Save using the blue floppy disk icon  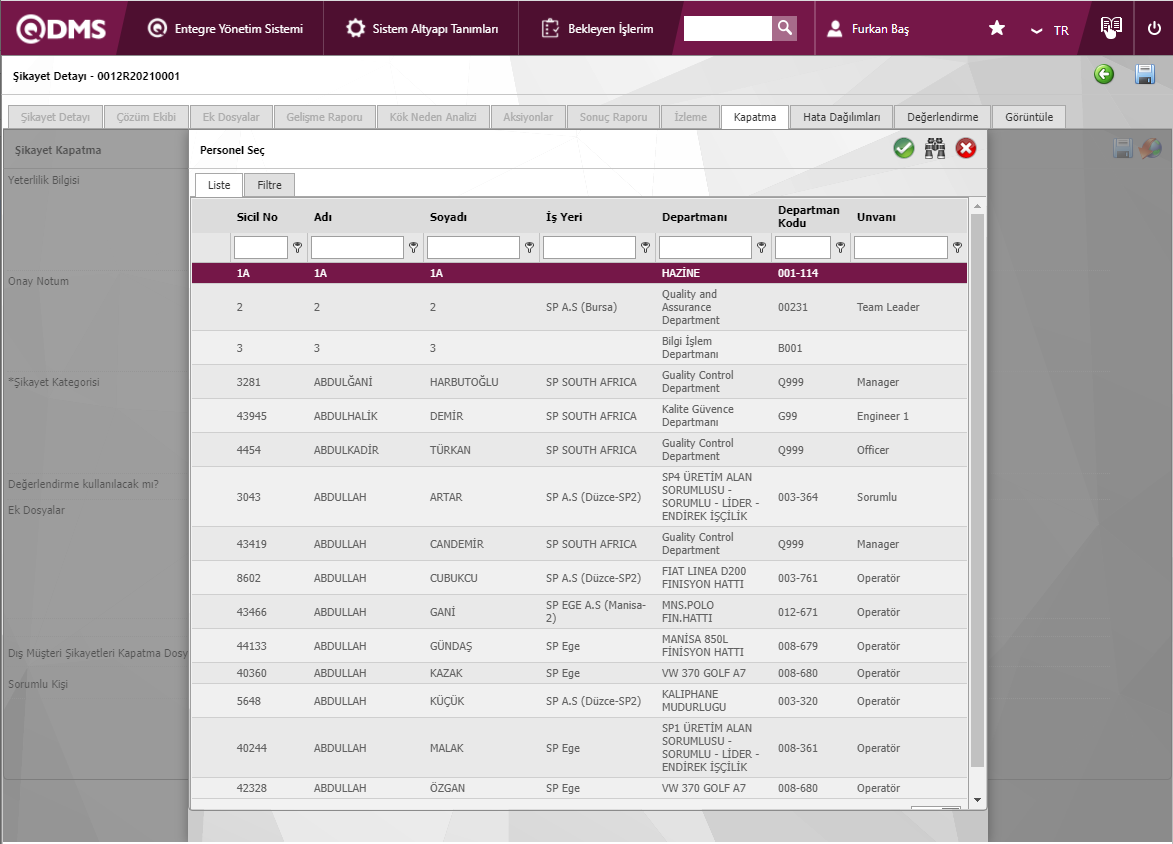pyautogui.click(x=1145, y=74)
